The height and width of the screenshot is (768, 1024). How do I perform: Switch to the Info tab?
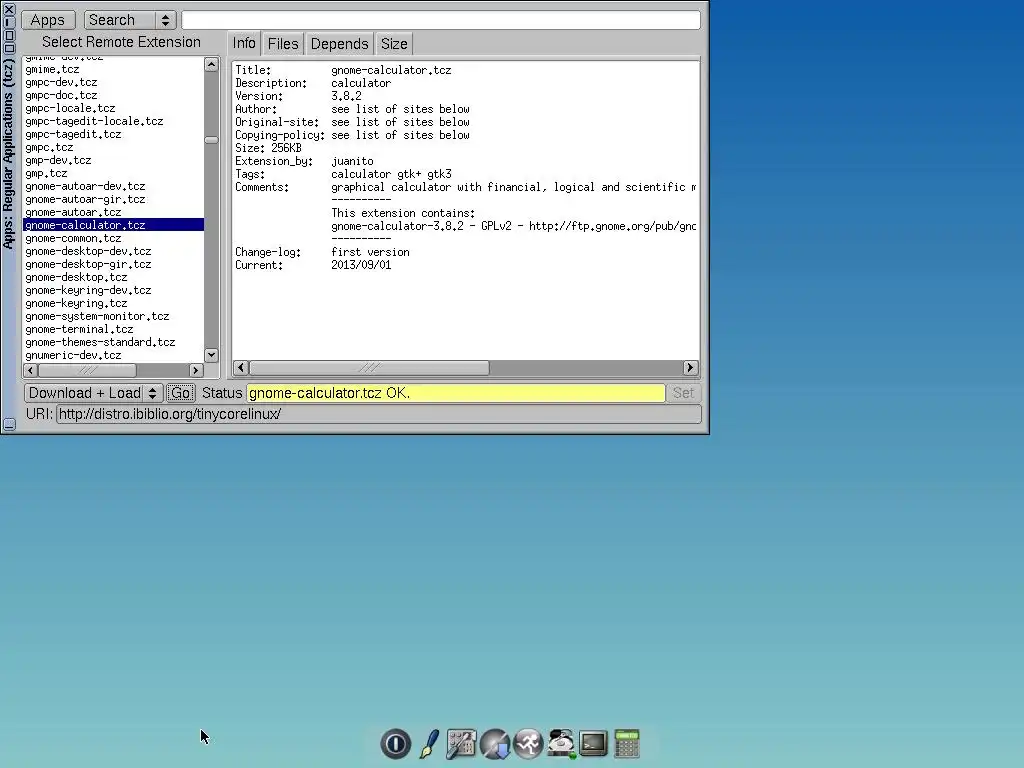click(x=244, y=43)
